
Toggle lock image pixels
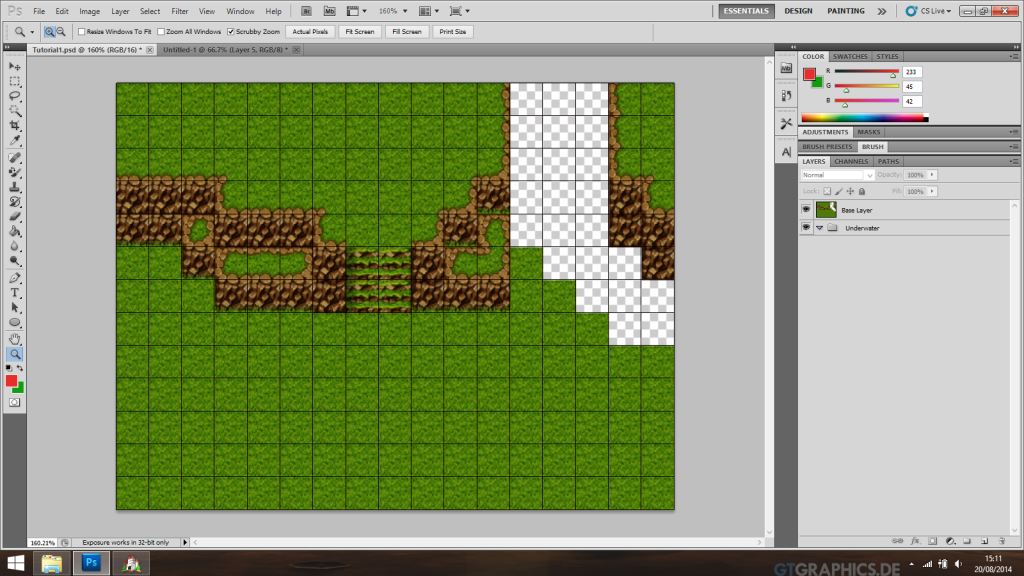(839, 191)
